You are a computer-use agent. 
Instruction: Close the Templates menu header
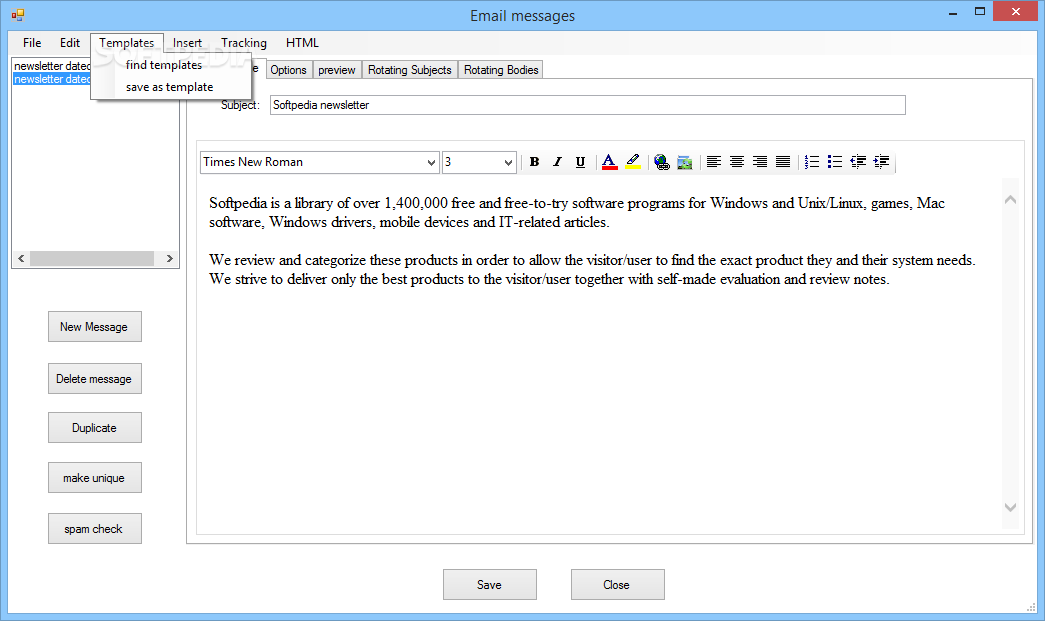(x=127, y=43)
